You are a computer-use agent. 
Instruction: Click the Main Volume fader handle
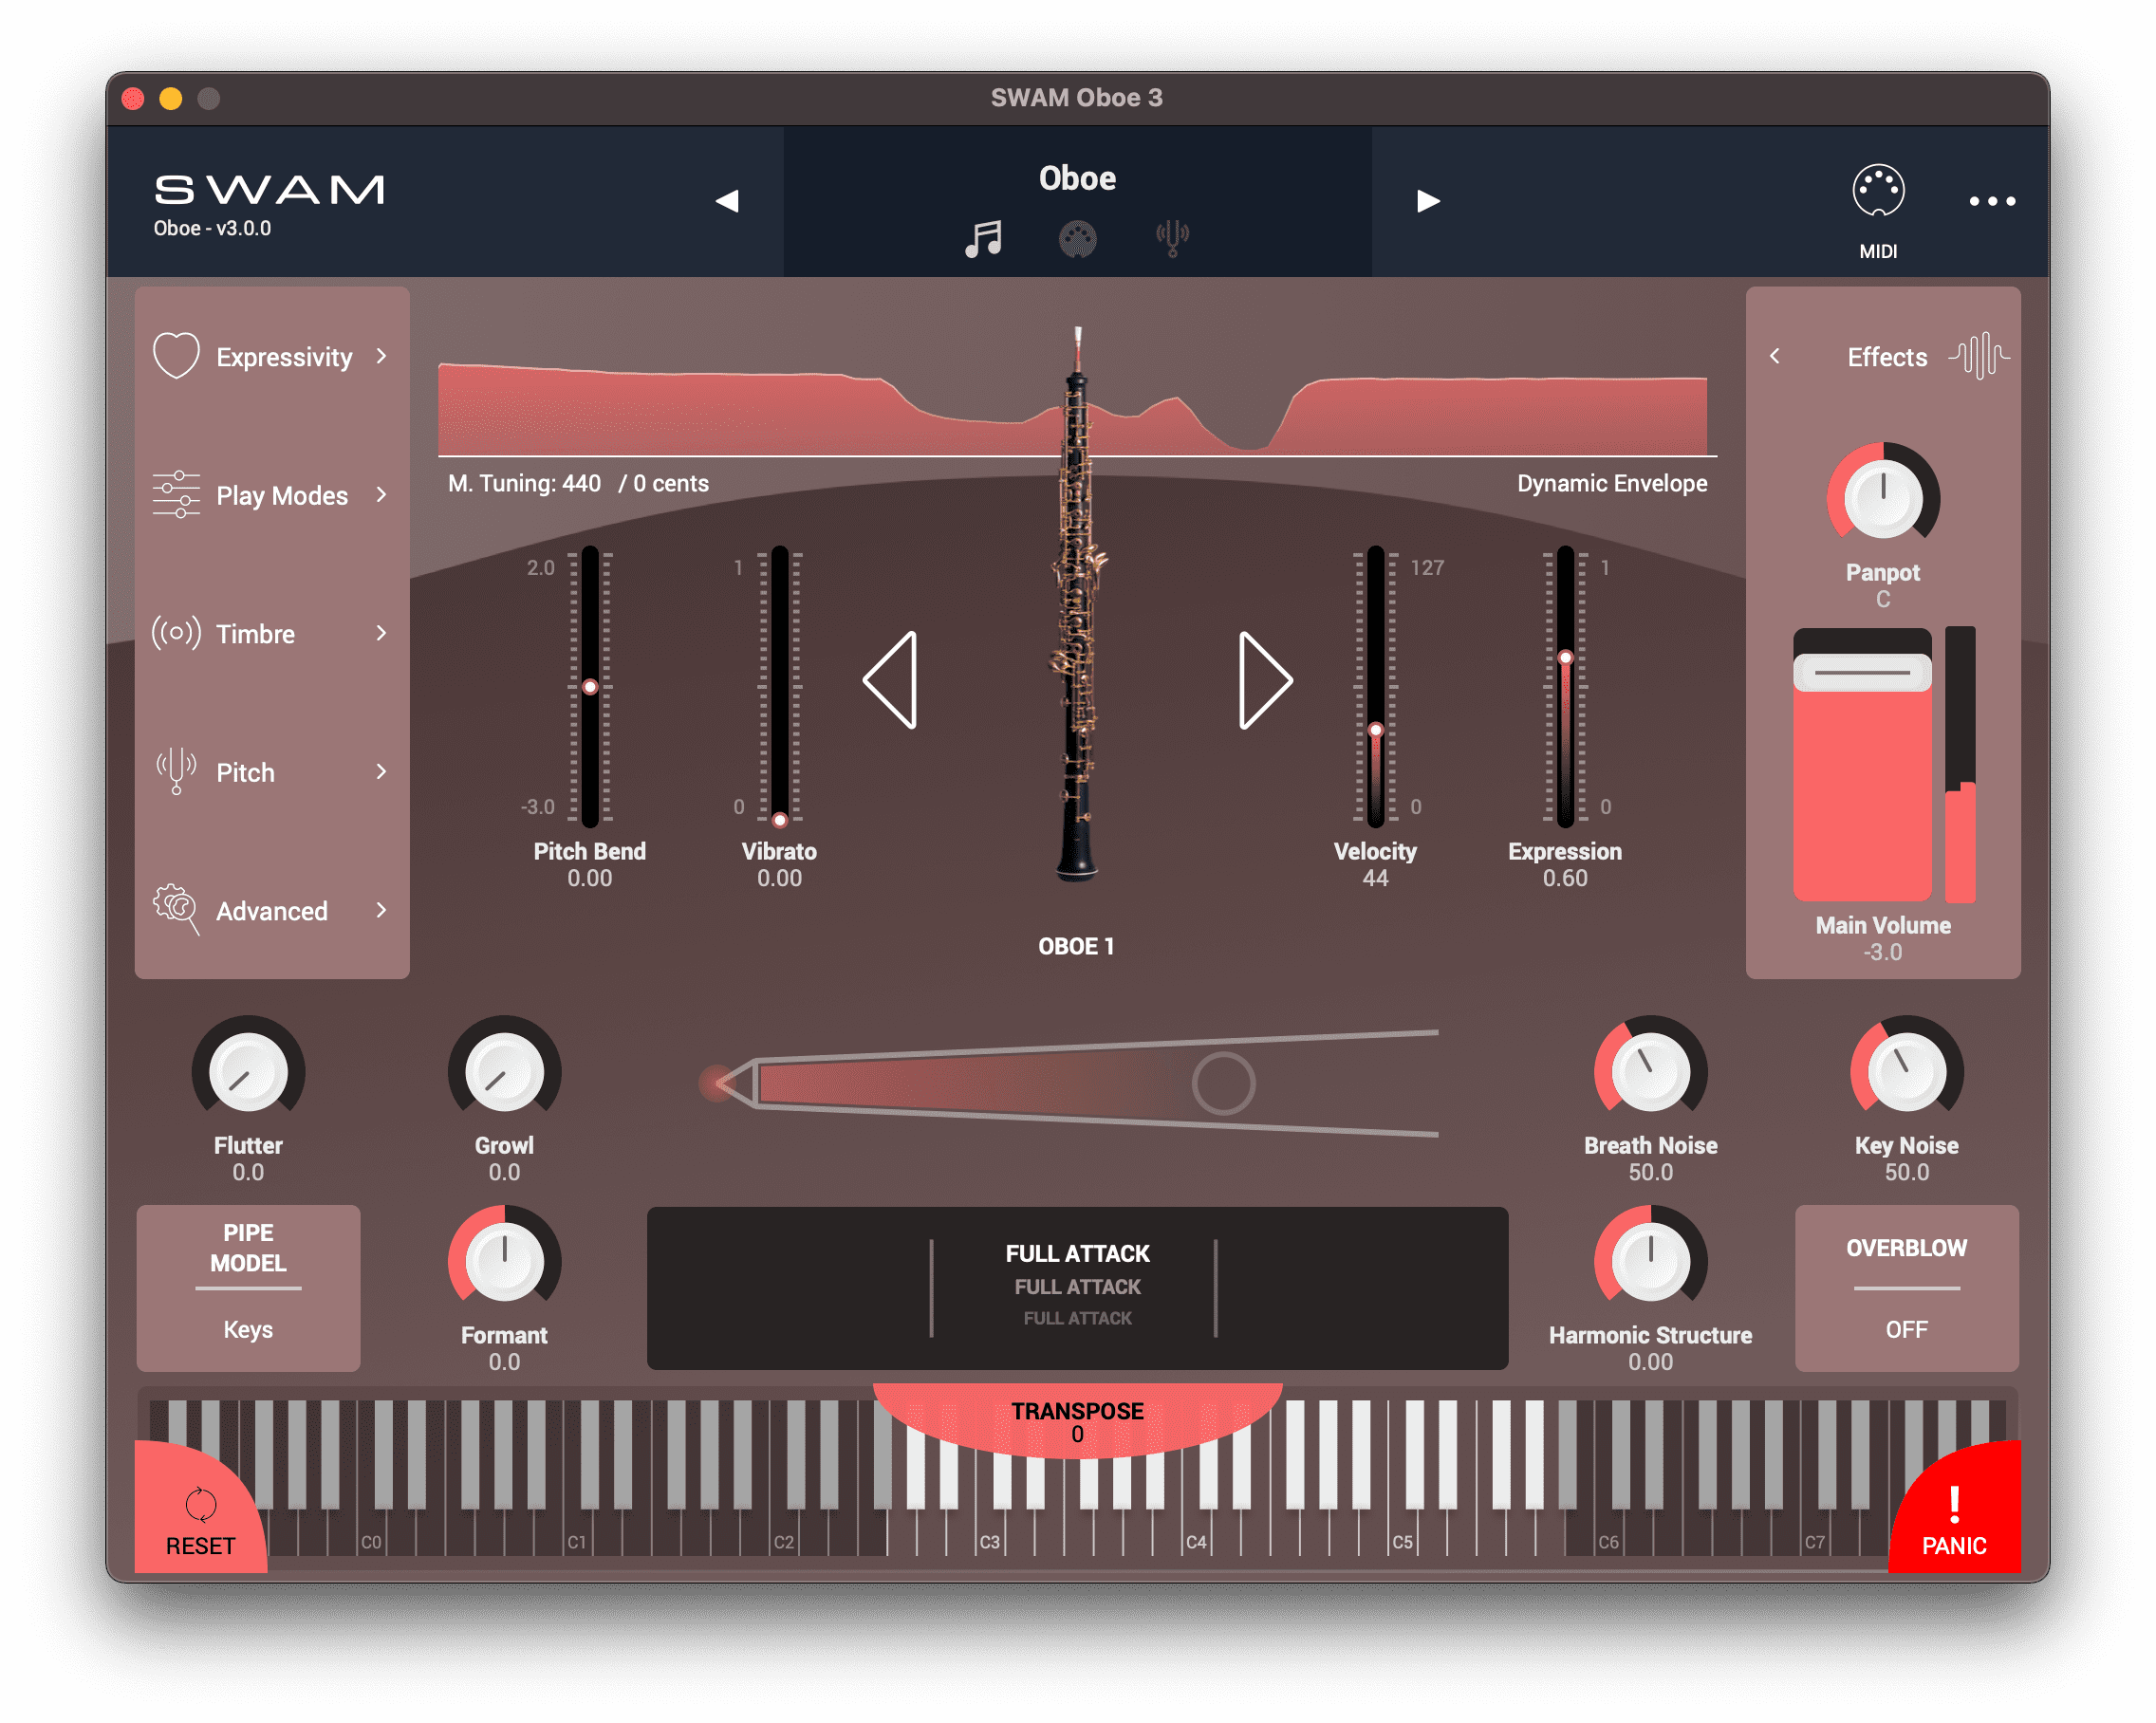[1862, 672]
